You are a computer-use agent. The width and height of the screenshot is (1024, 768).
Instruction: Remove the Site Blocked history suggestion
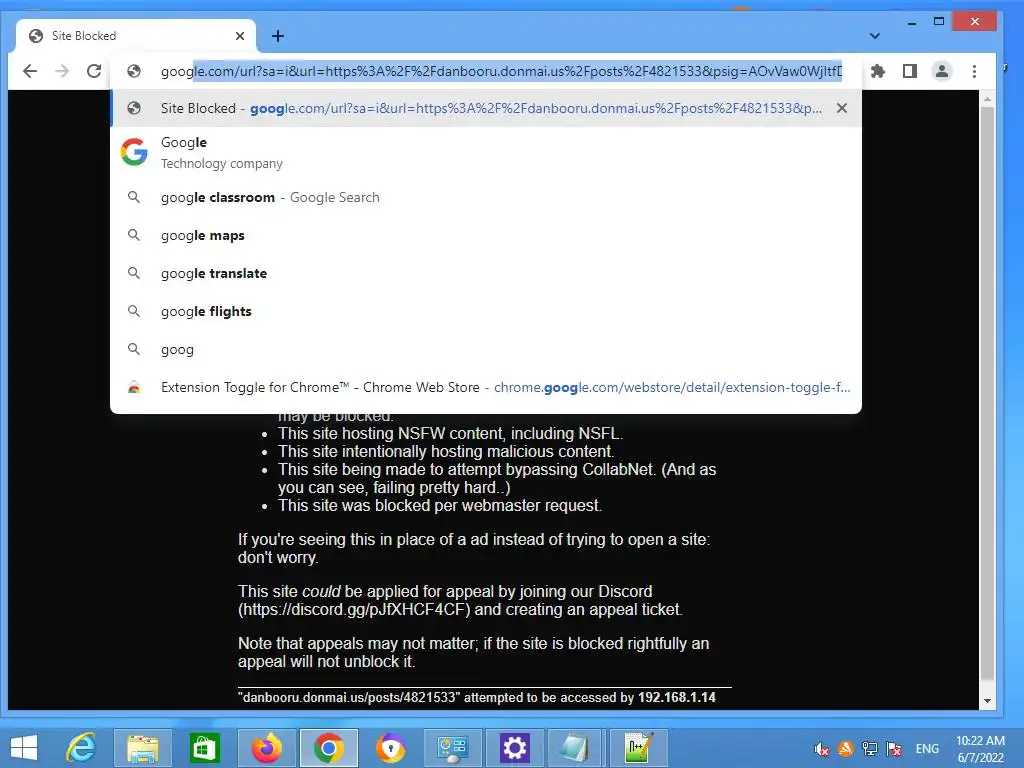[x=842, y=108]
